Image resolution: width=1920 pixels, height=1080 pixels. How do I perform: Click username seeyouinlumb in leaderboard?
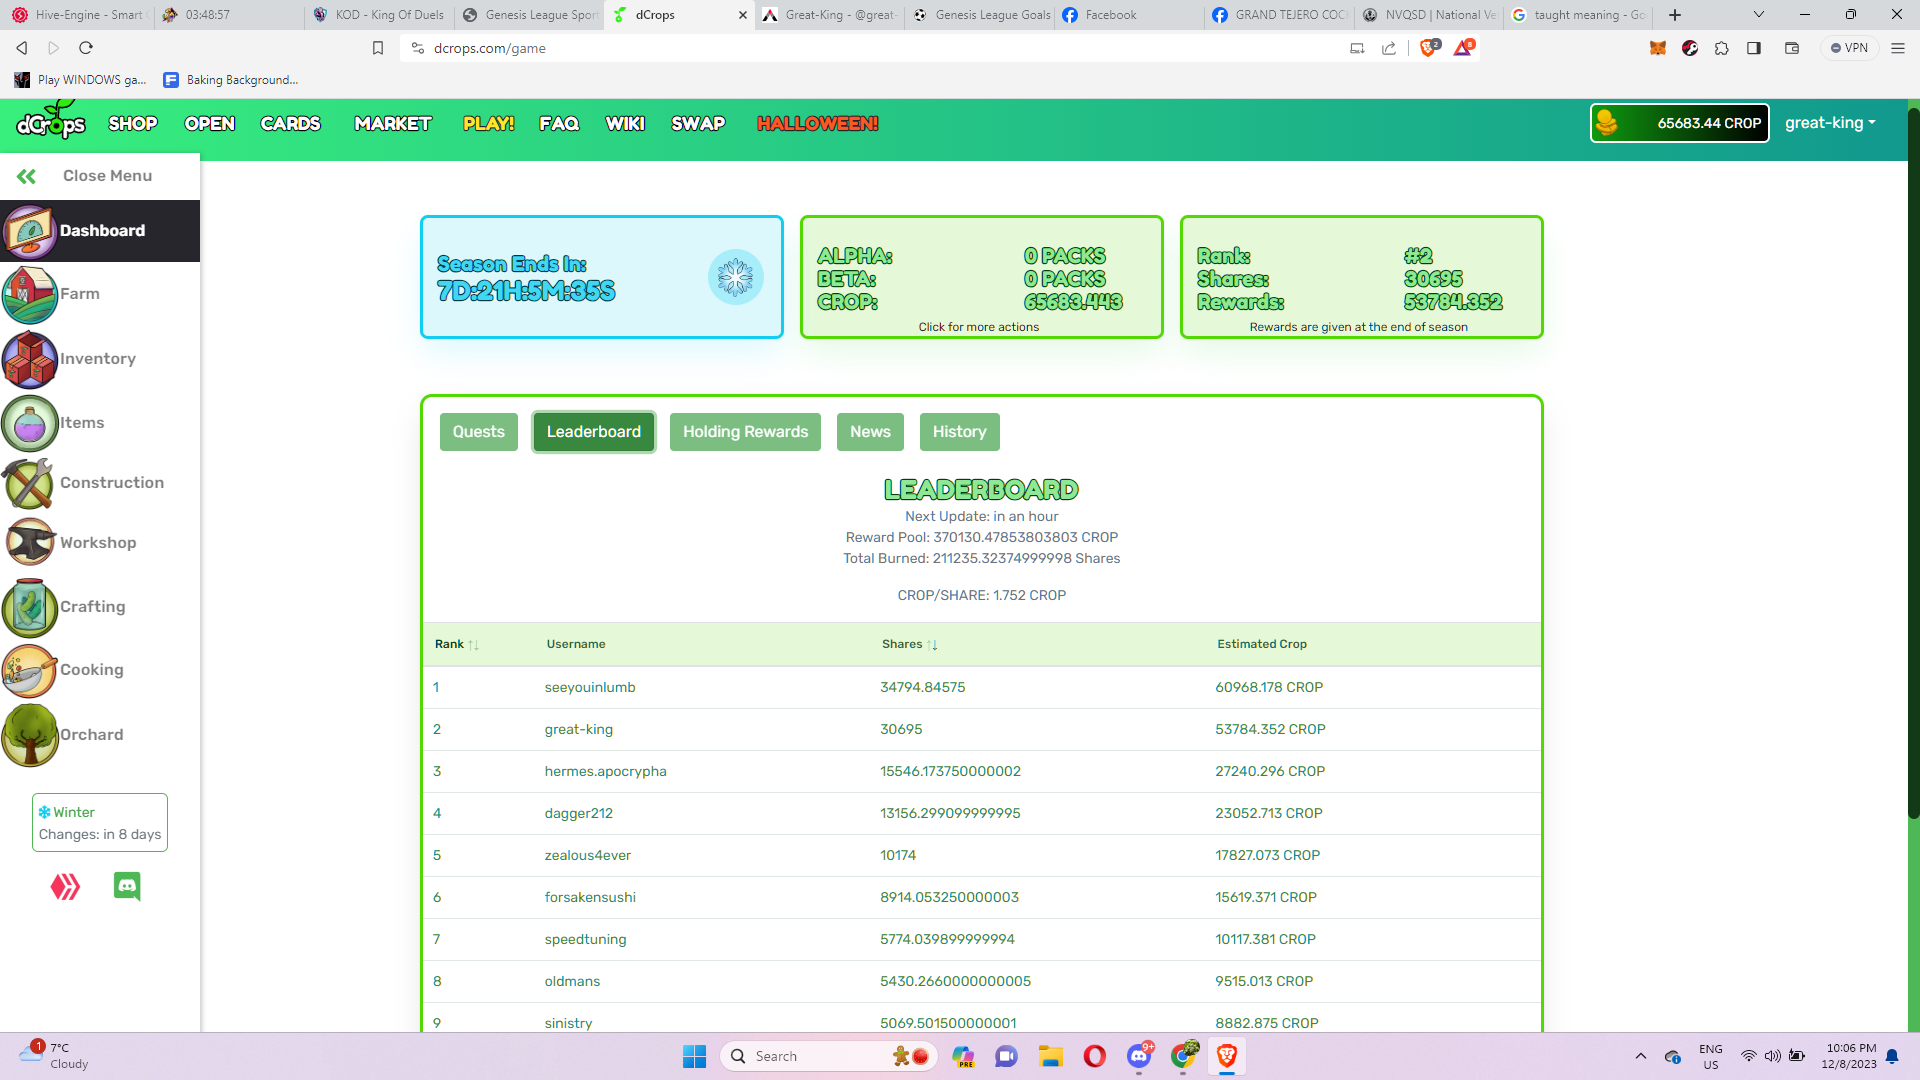click(590, 687)
